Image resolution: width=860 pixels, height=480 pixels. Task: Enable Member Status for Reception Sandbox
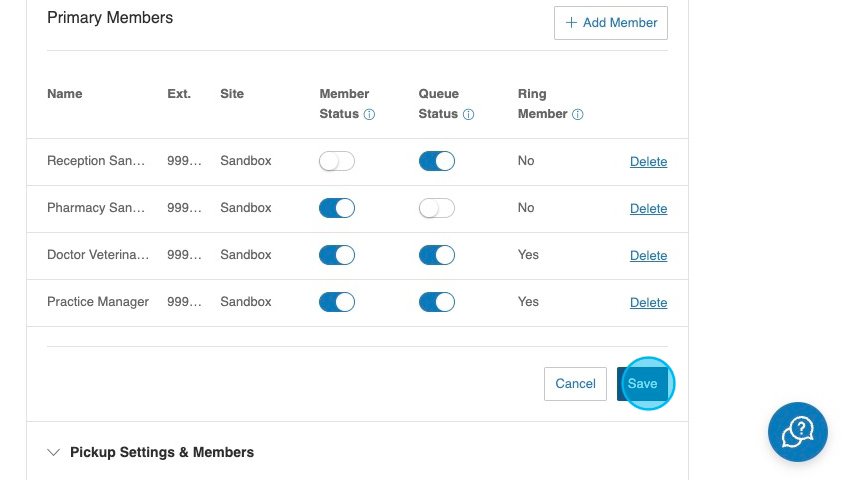337,161
